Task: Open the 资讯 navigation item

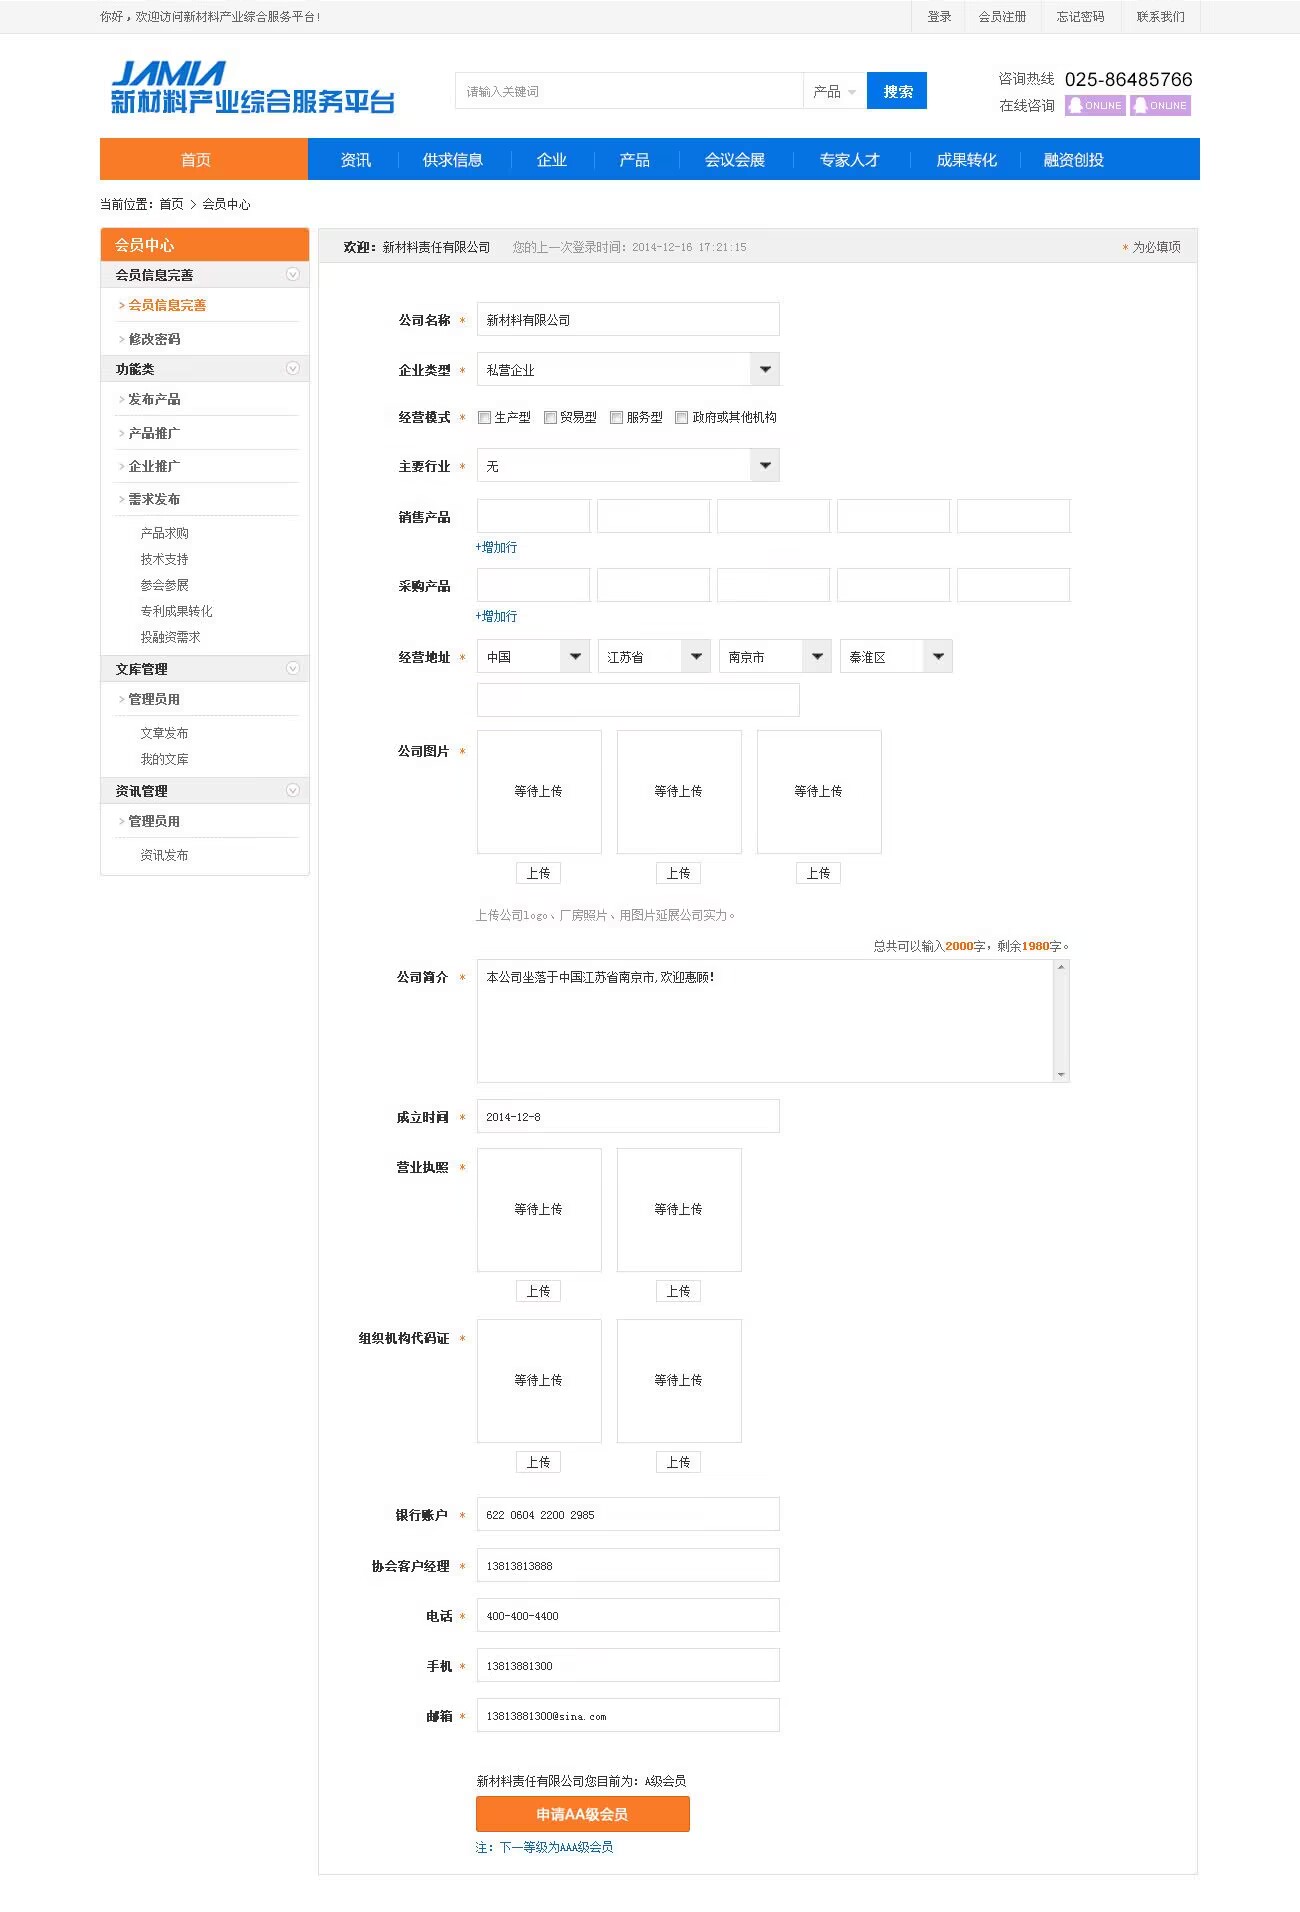Action: tap(355, 159)
